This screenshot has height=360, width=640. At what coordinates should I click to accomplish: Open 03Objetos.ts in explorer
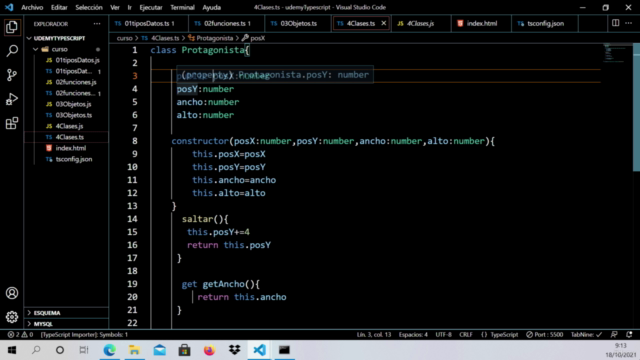click(73, 115)
